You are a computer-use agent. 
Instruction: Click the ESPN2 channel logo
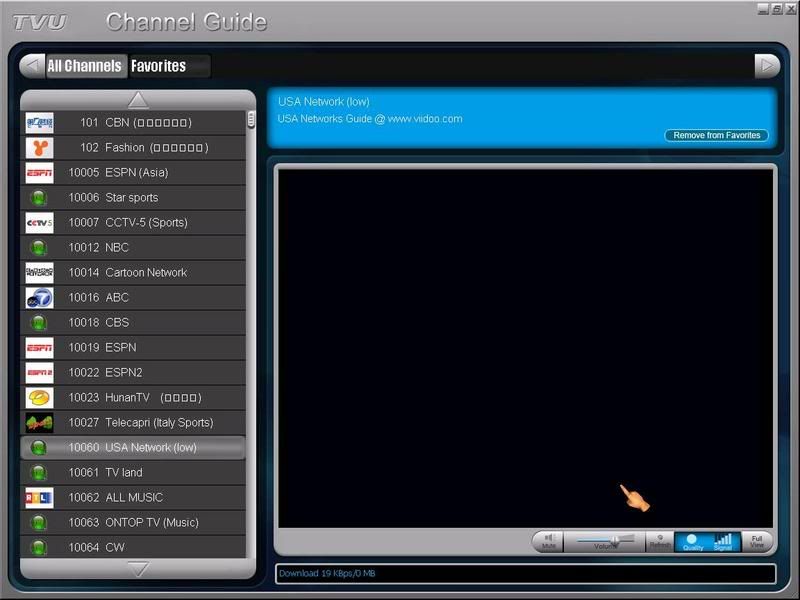pyautogui.click(x=39, y=372)
